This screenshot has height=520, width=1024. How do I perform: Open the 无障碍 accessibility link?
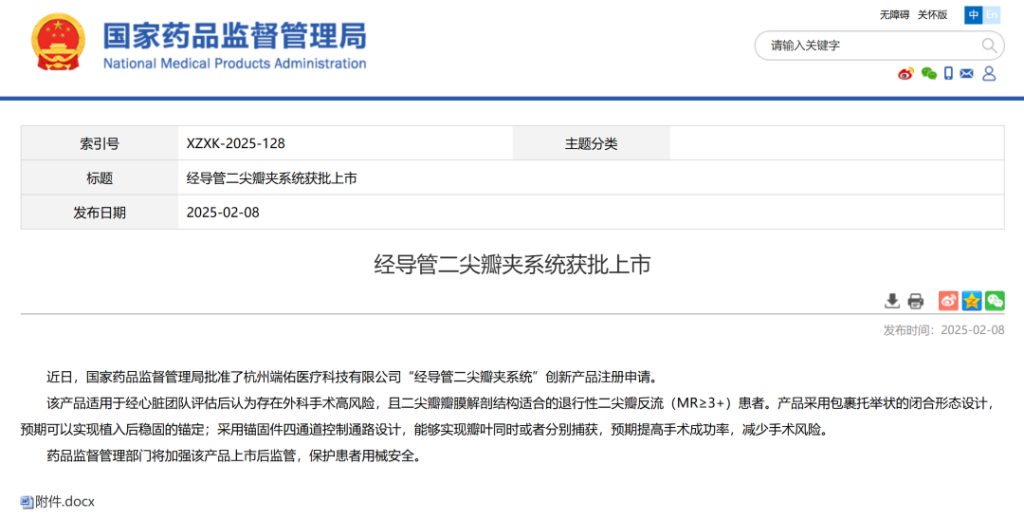click(894, 14)
